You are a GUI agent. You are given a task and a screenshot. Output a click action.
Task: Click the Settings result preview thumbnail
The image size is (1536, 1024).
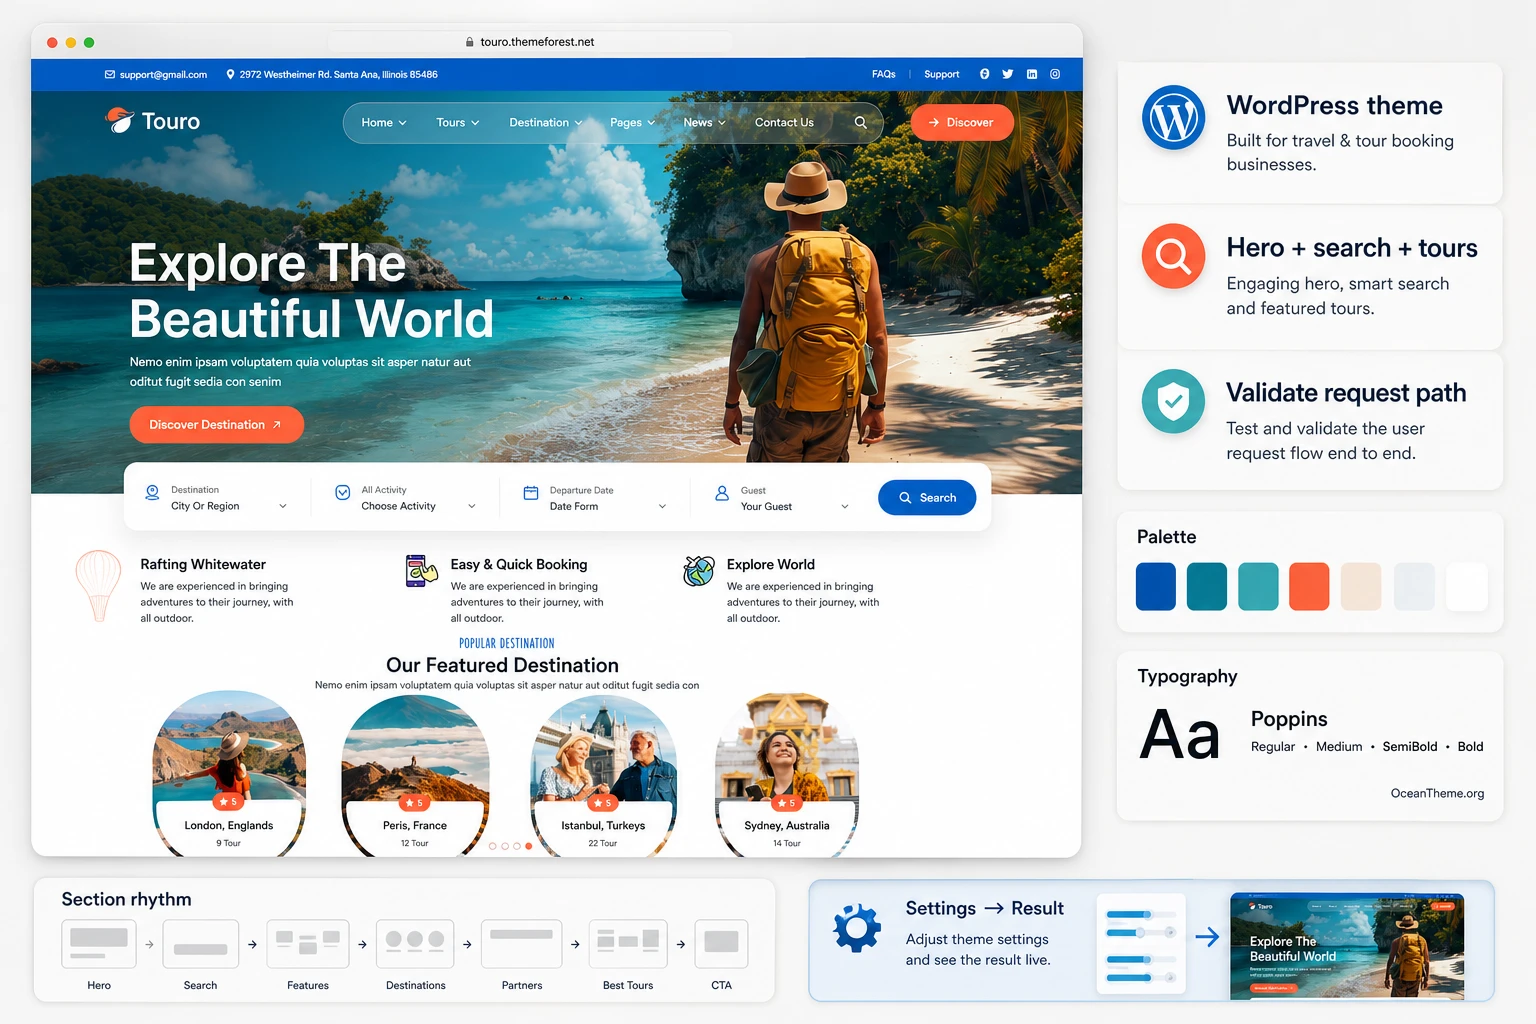1347,946
